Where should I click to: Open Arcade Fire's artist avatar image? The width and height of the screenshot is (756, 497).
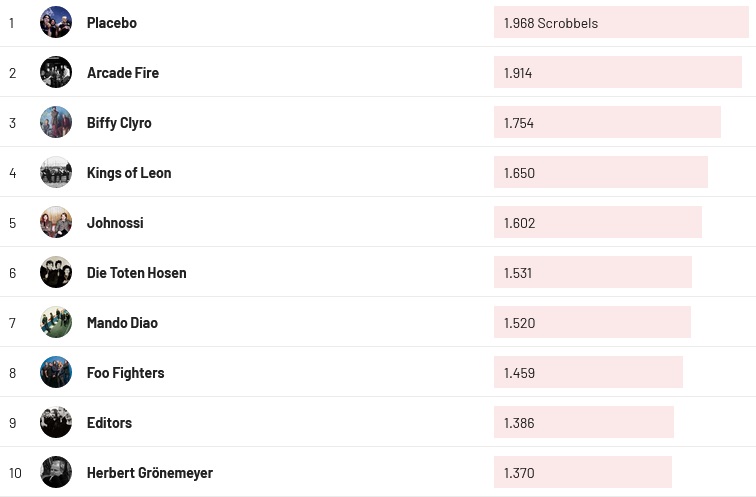click(x=56, y=72)
